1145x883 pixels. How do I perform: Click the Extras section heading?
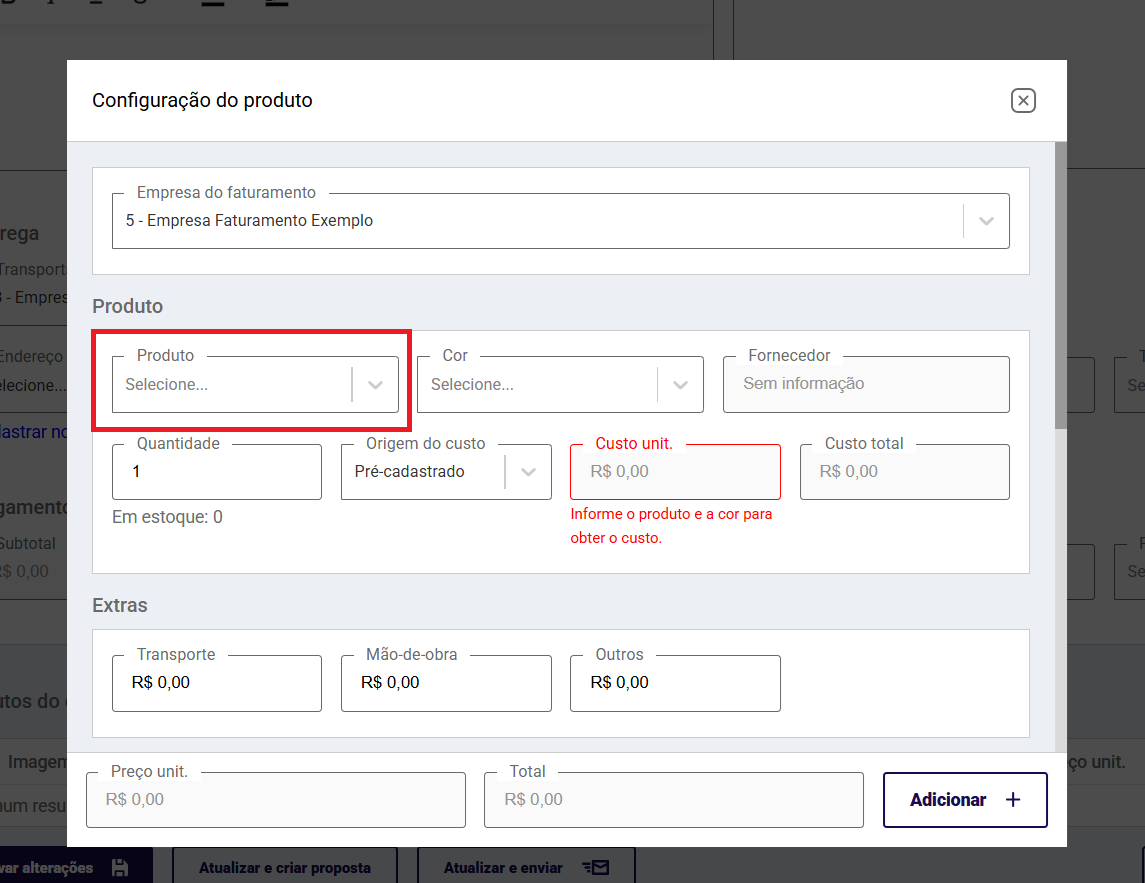point(120,605)
